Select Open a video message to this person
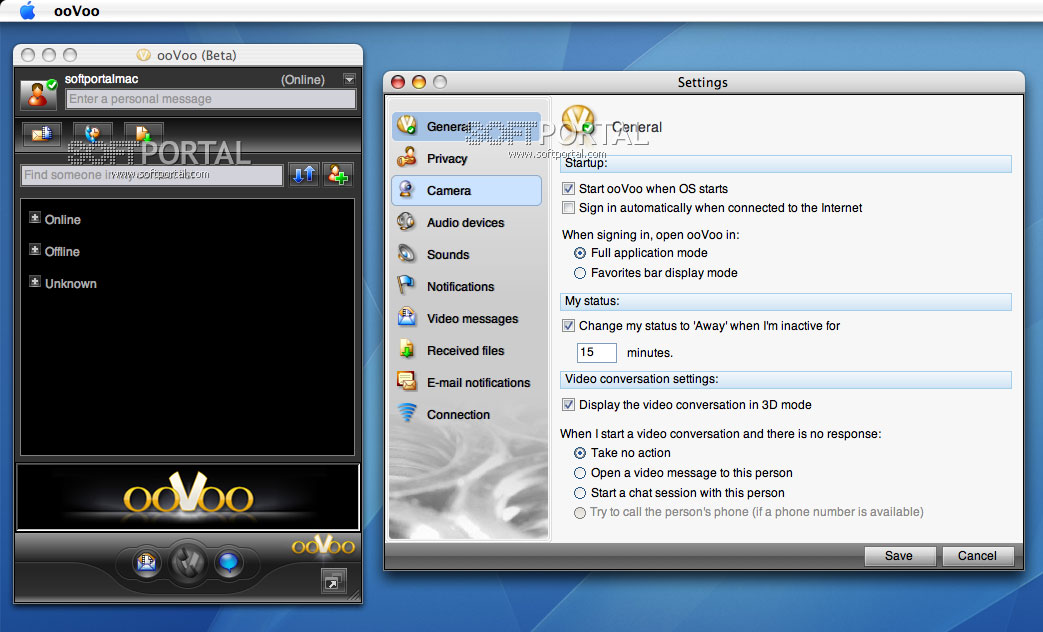 pos(580,473)
